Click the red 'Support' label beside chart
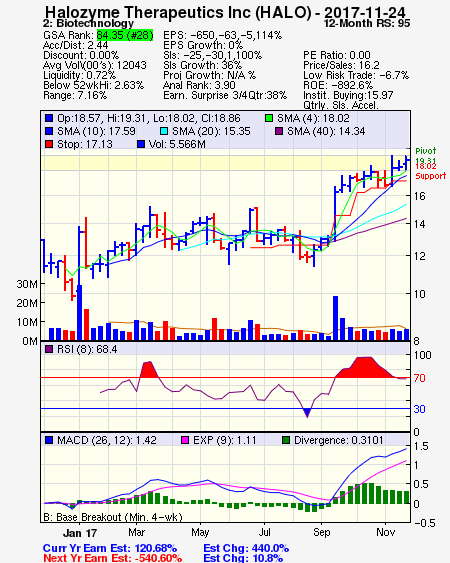Image resolution: width=450 pixels, height=563 pixels. (431, 176)
